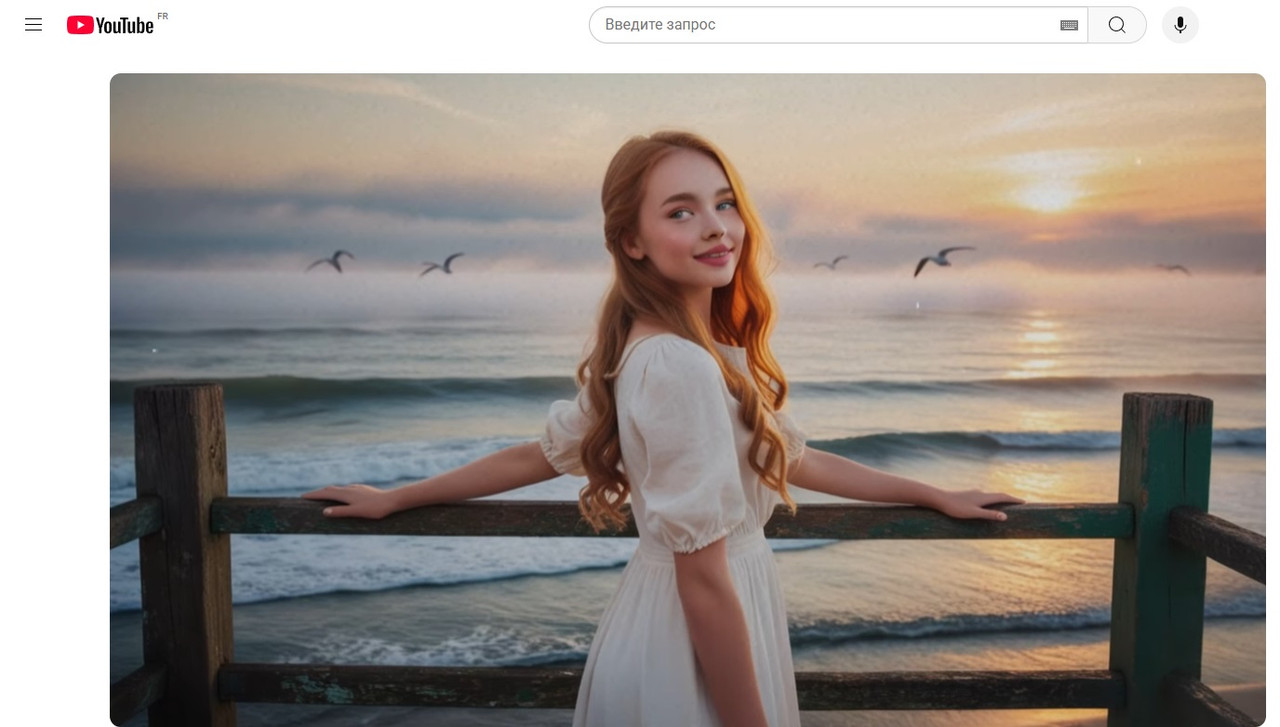Go to YouTube home via logo

pos(111,25)
